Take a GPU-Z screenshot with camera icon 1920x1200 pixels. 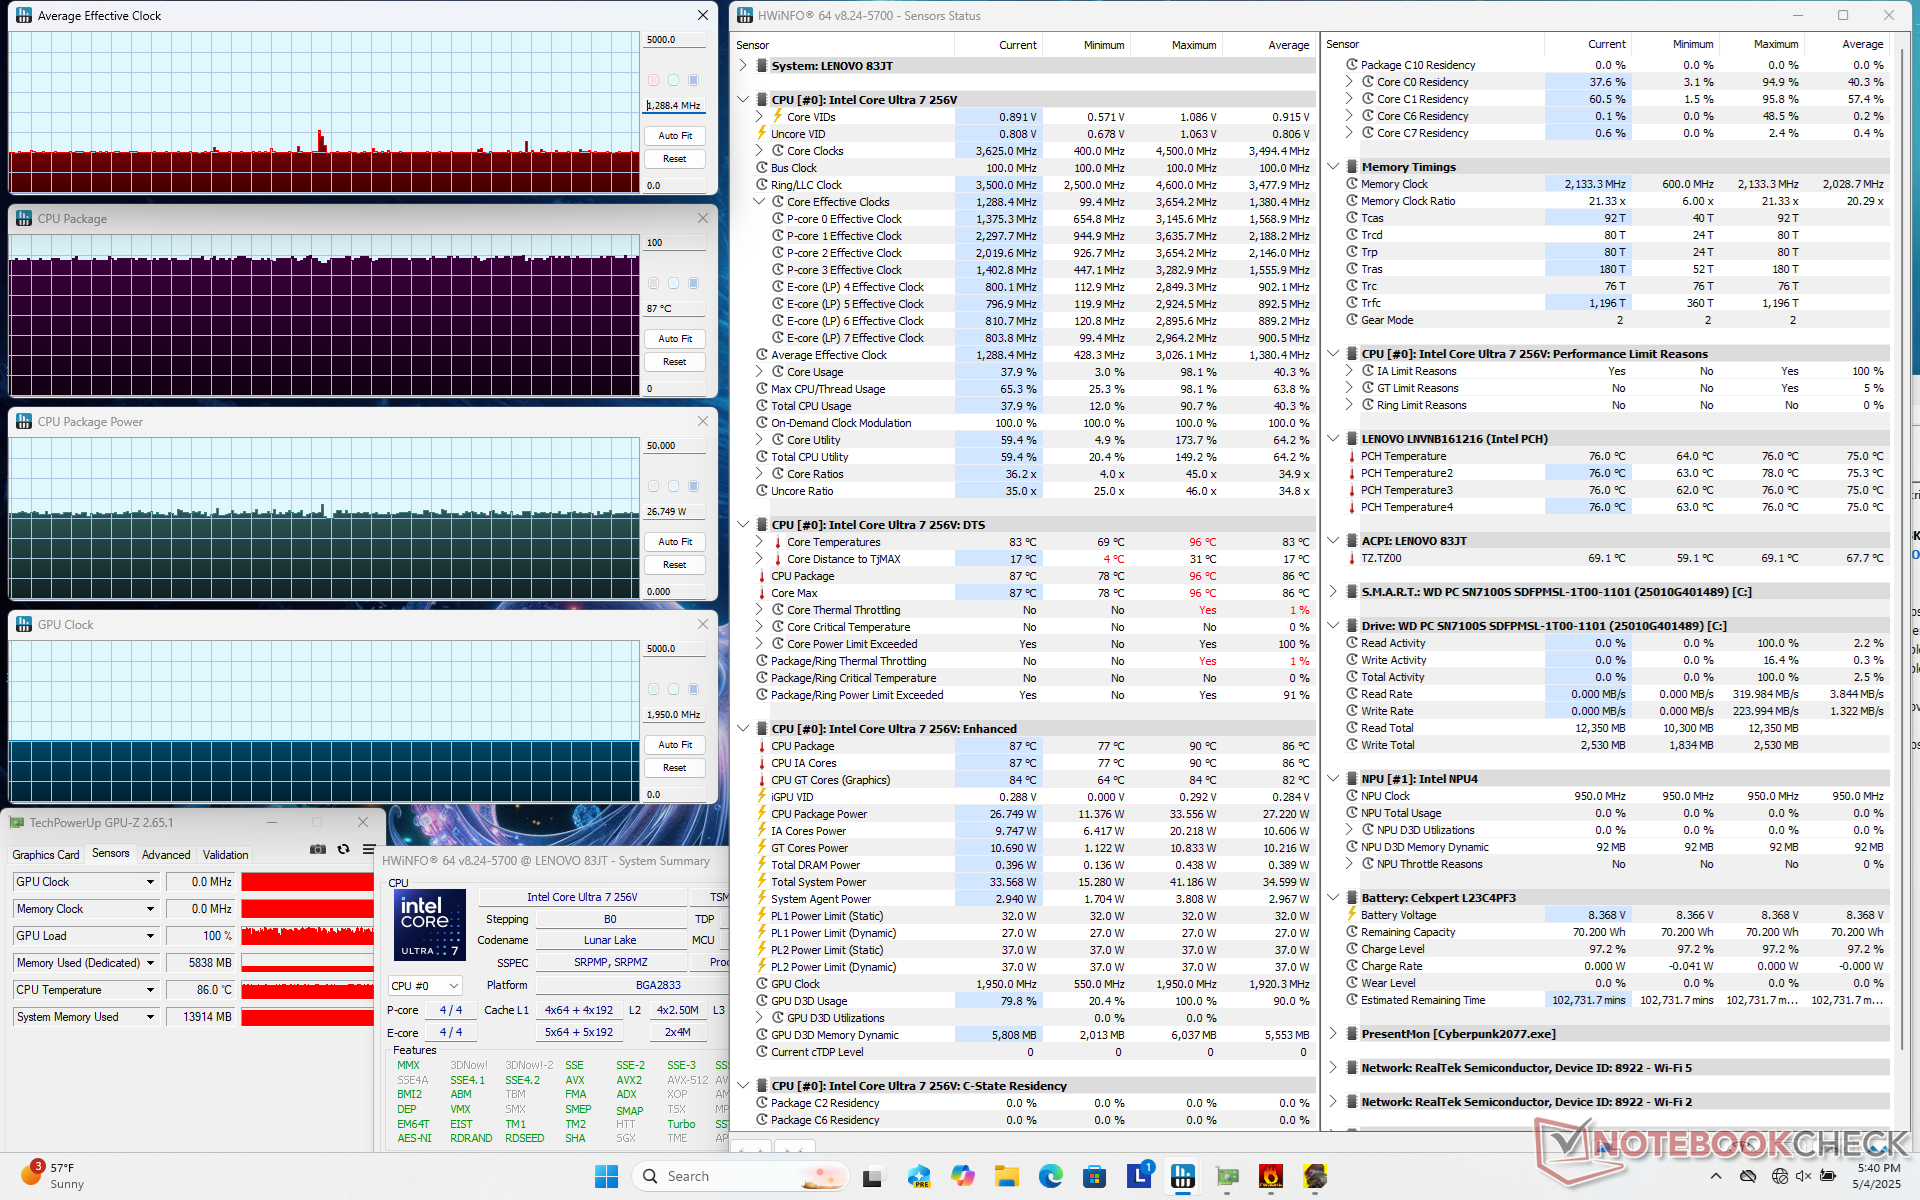tap(318, 849)
